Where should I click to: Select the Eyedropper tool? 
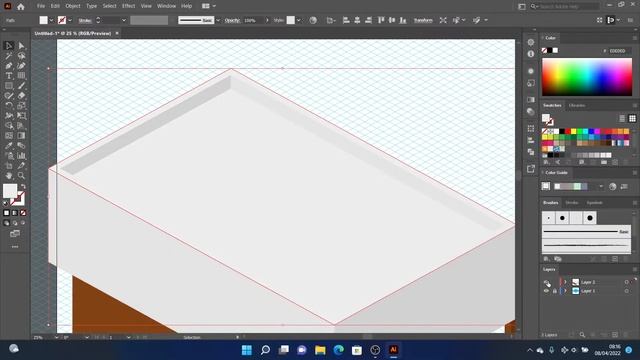[9, 146]
